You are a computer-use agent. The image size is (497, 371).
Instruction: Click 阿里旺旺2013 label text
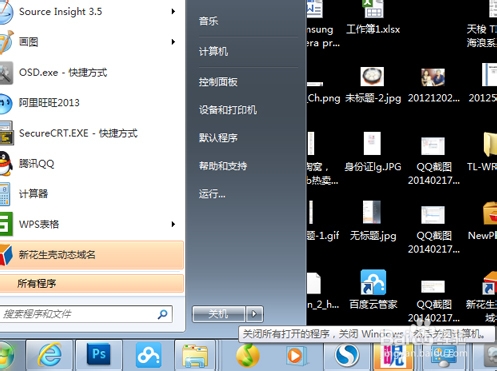(49, 103)
